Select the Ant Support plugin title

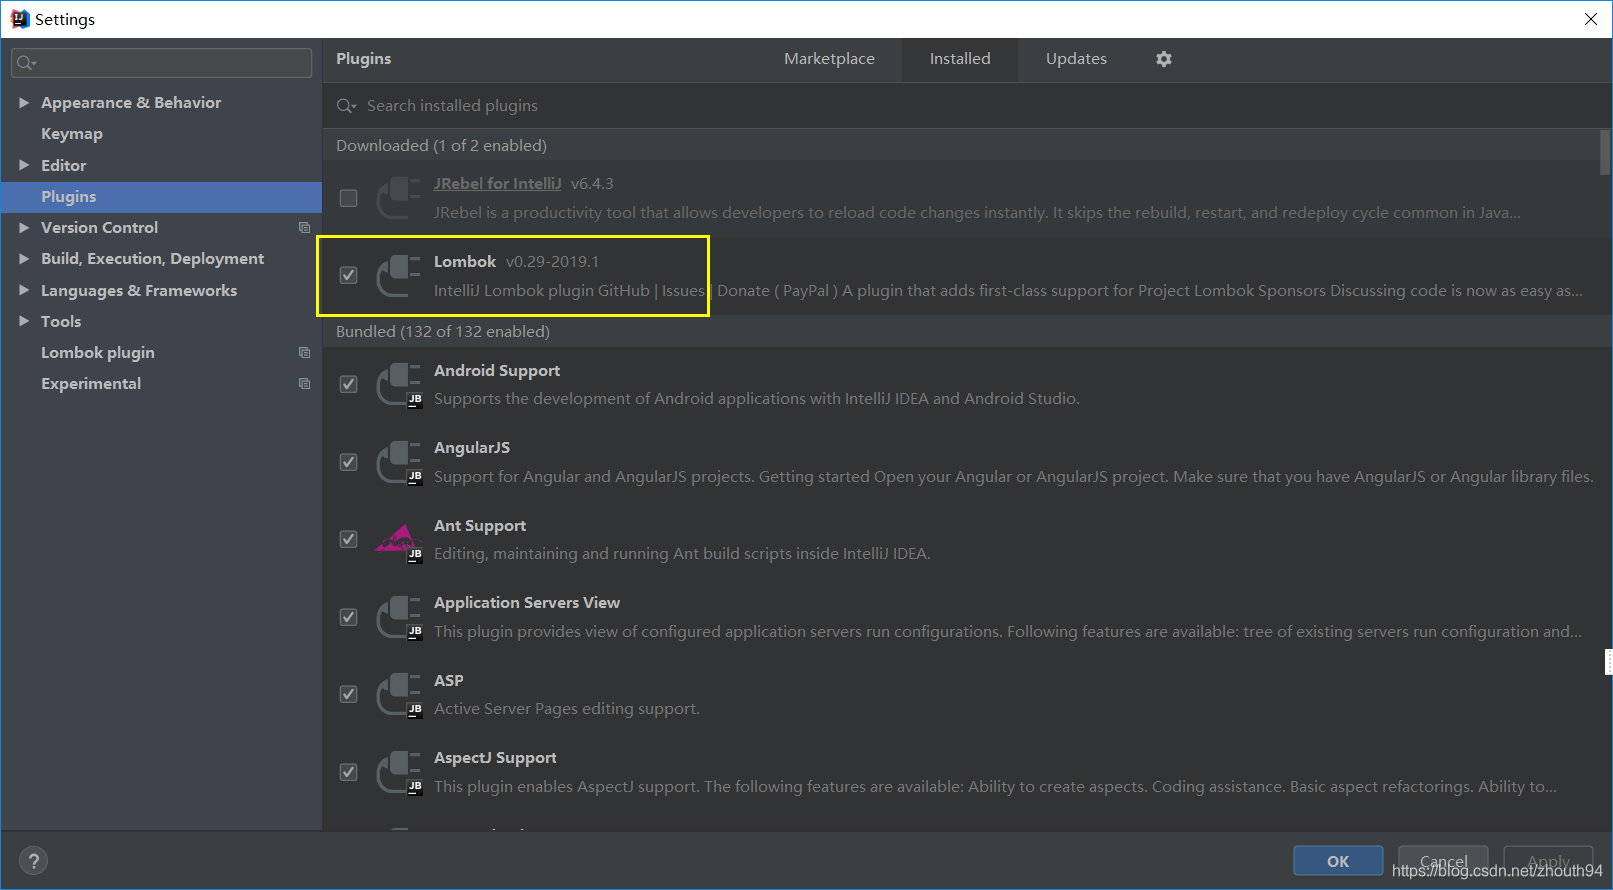[480, 526]
